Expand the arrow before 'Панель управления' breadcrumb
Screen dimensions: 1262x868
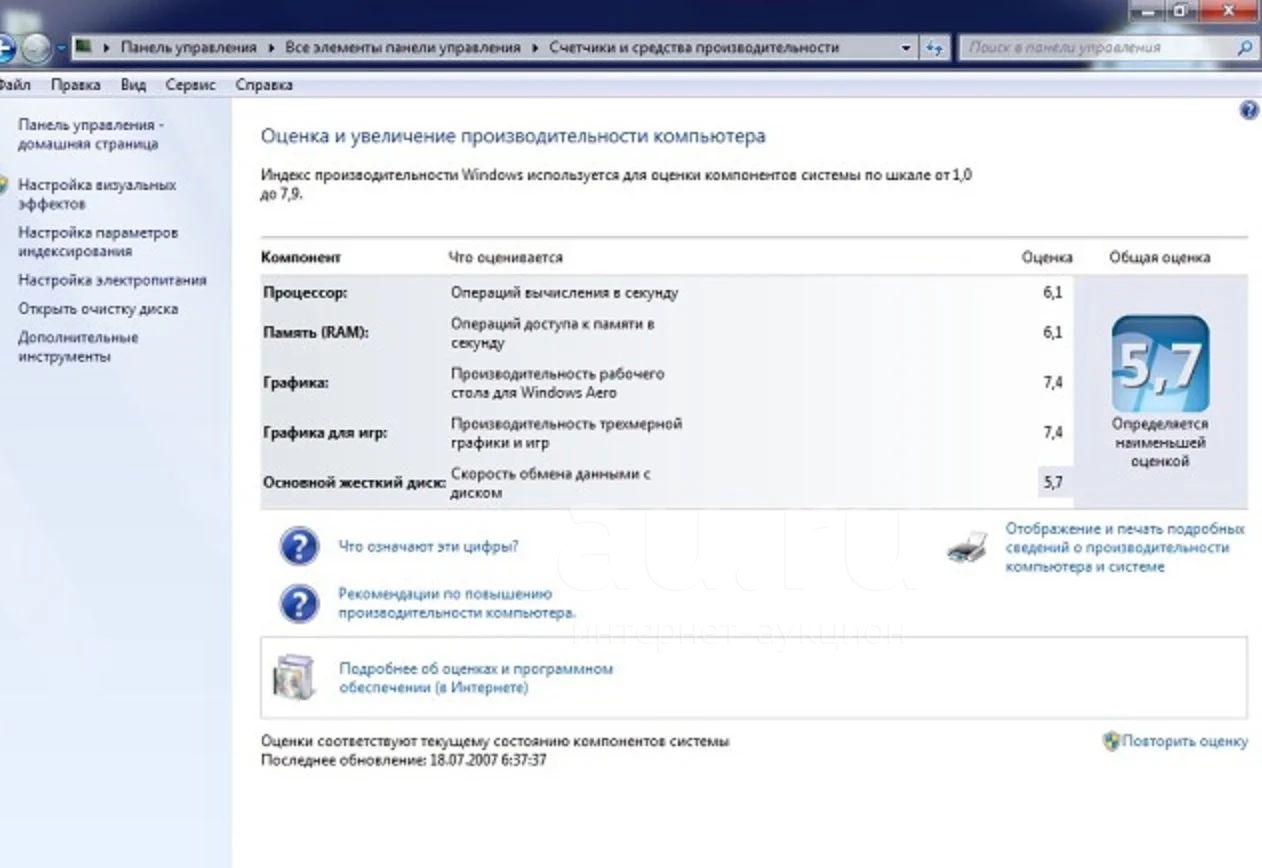(x=106, y=47)
